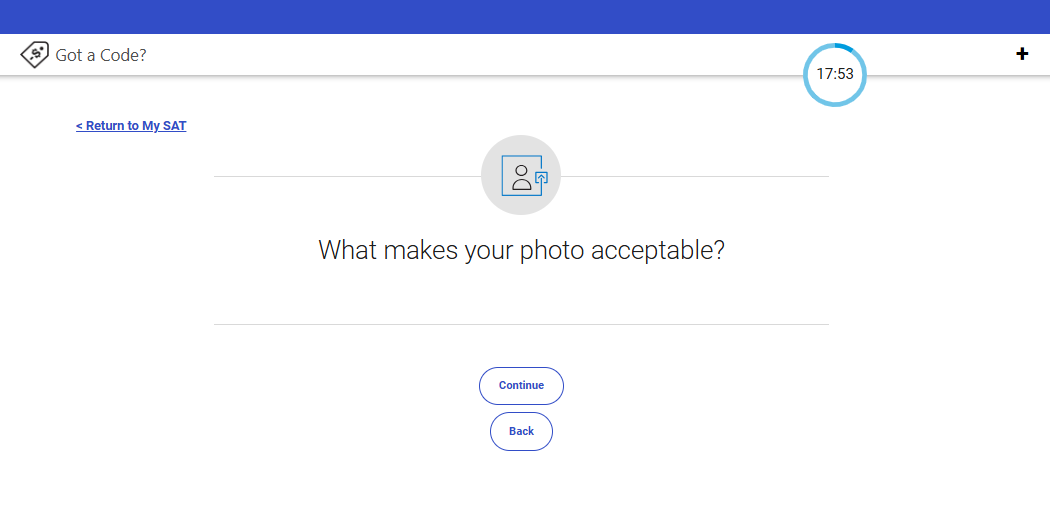The image size is (1050, 511).
Task: Click the photo upload icon in gray circle
Action: tap(522, 176)
